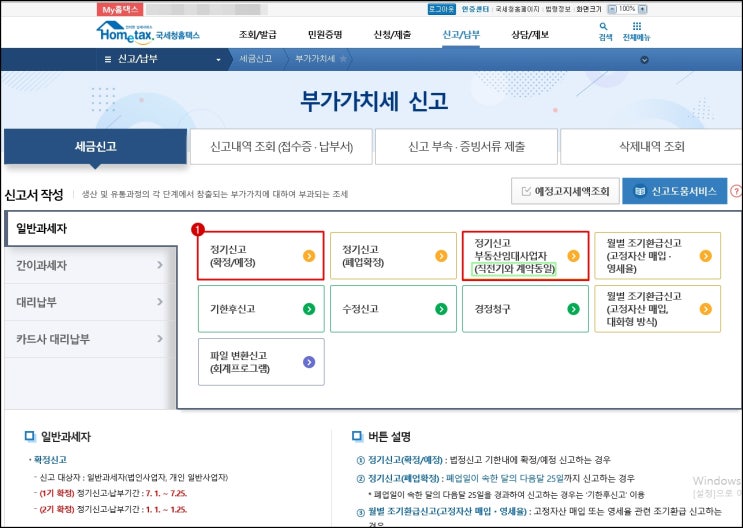The width and height of the screenshot is (743, 528).
Task: Click the 확정신고 heading text
Action: click(x=50, y=460)
